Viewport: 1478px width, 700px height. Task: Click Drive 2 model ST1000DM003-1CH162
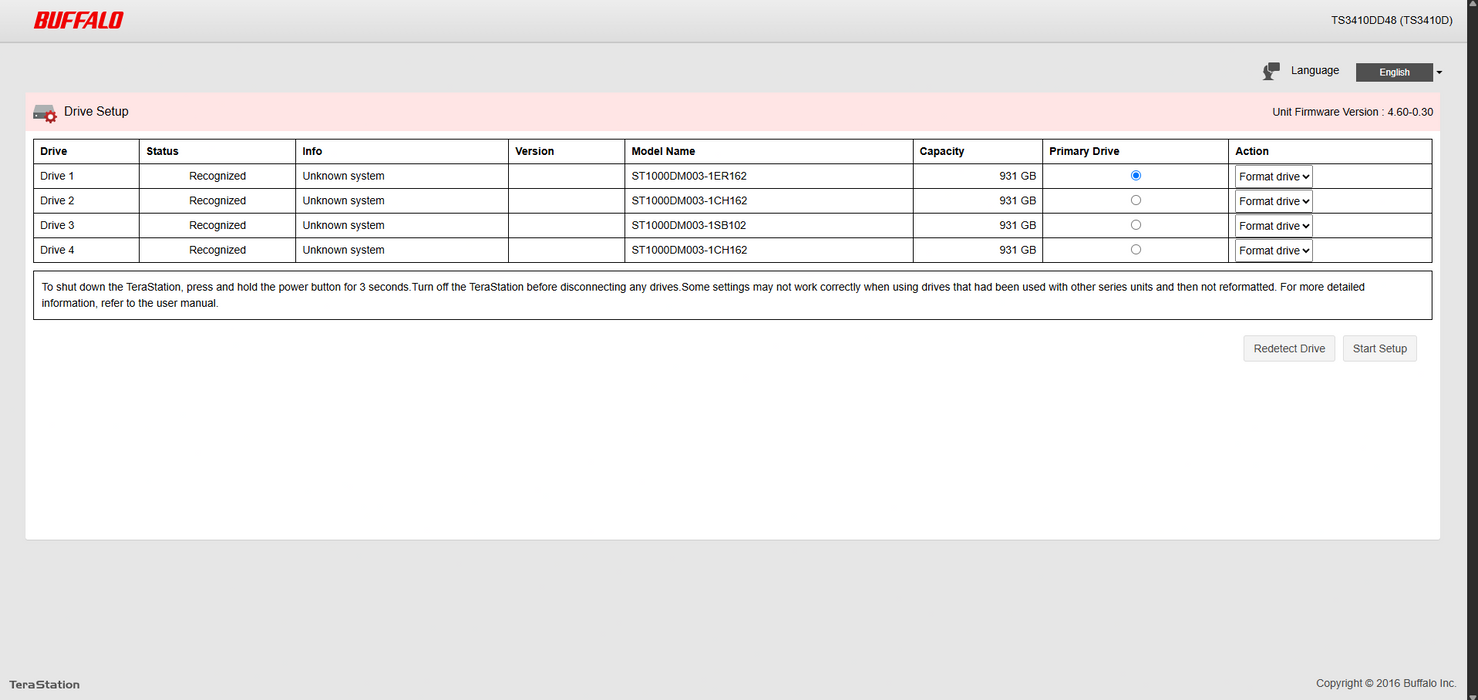tap(689, 201)
